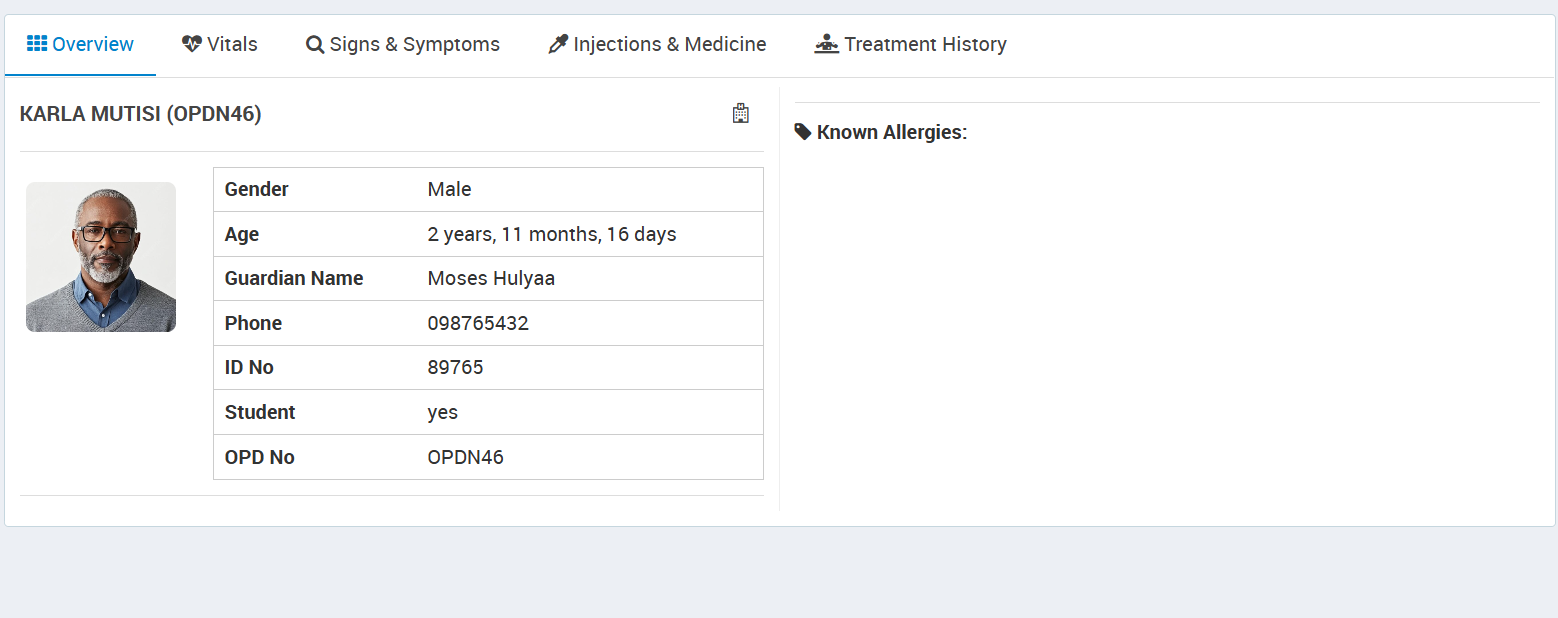
Task: Click the eyedropper icon for Injections & Medicine
Action: pyautogui.click(x=558, y=44)
